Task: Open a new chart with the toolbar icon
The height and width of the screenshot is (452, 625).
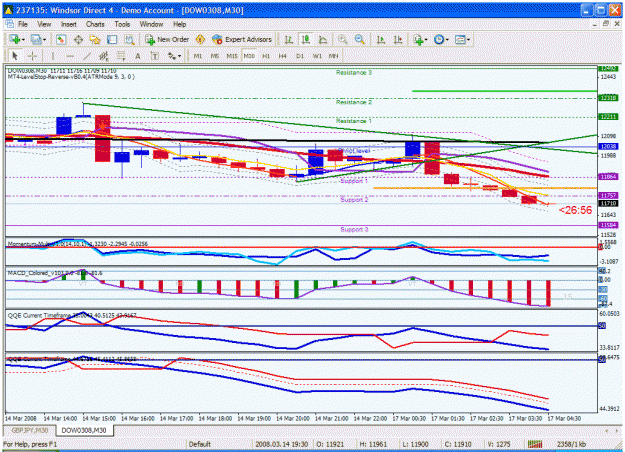Action: pos(15,39)
